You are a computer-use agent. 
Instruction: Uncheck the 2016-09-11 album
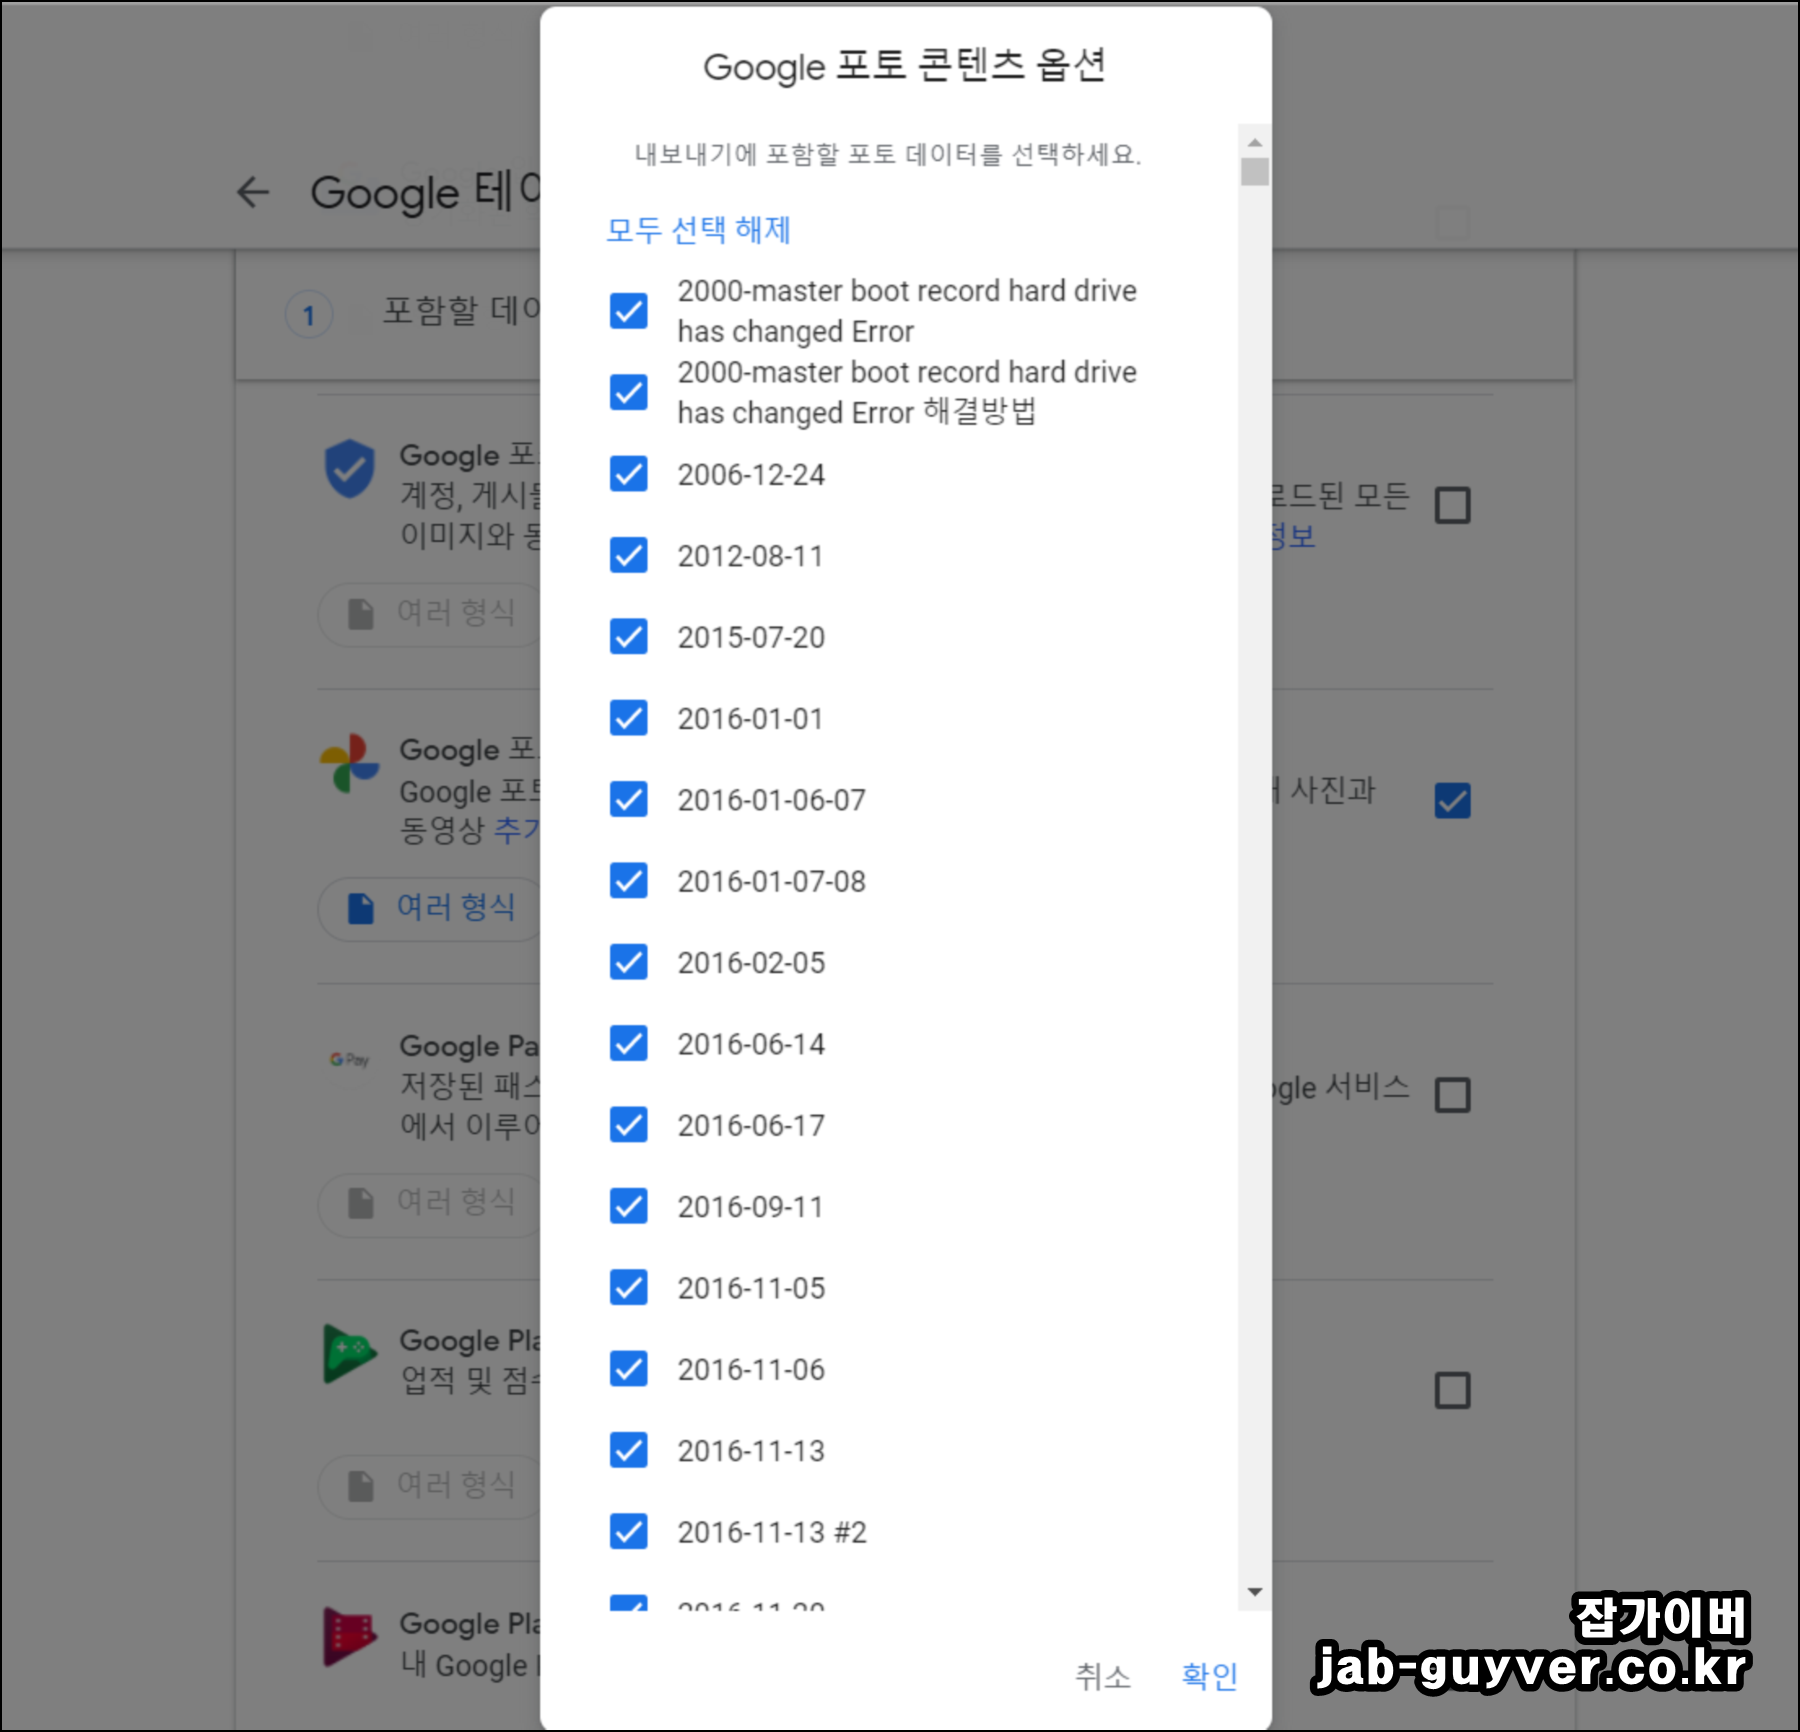click(x=629, y=1206)
